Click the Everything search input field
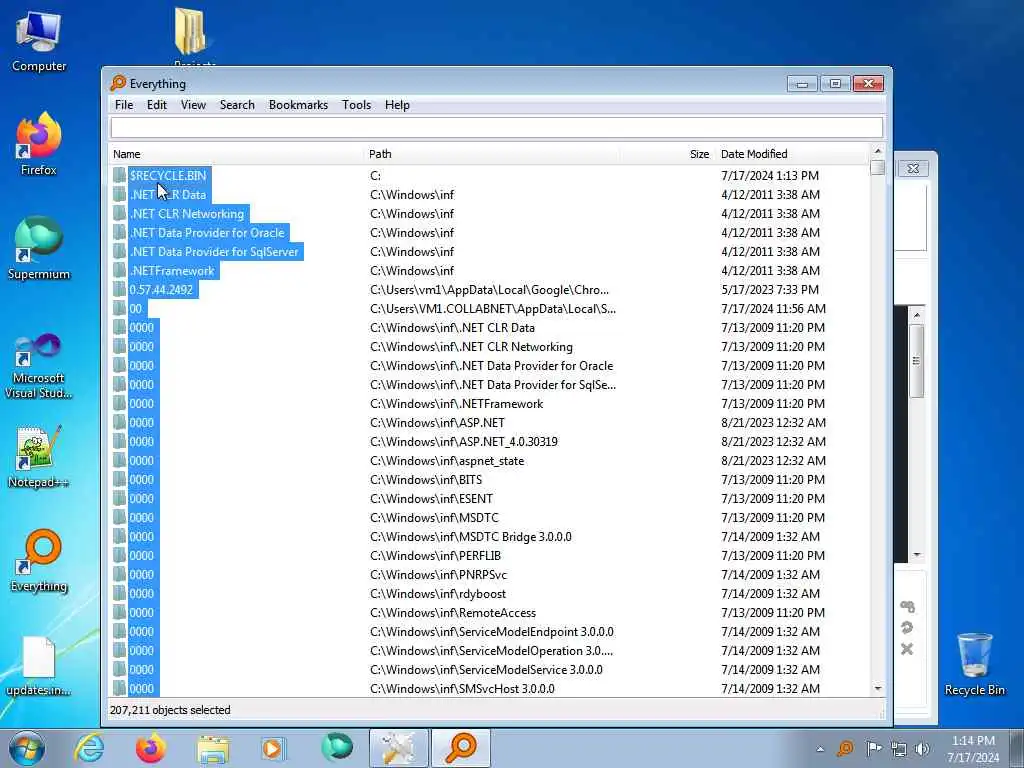 (496, 127)
